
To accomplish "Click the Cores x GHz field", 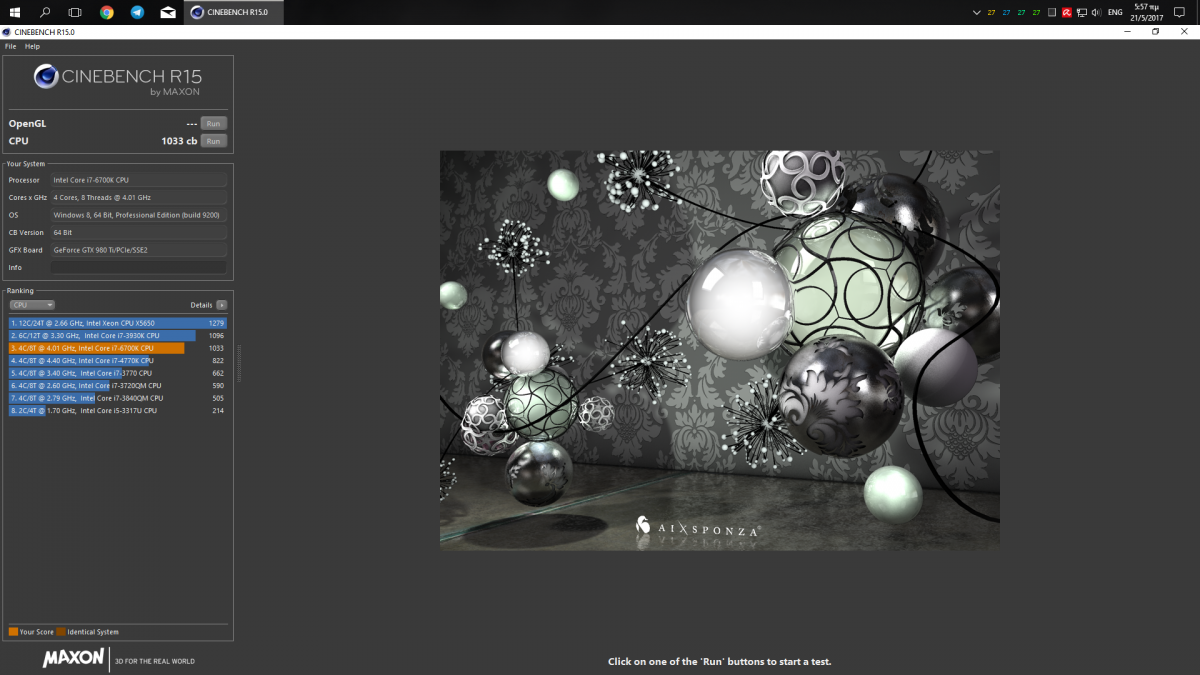I will pyautogui.click(x=139, y=198).
